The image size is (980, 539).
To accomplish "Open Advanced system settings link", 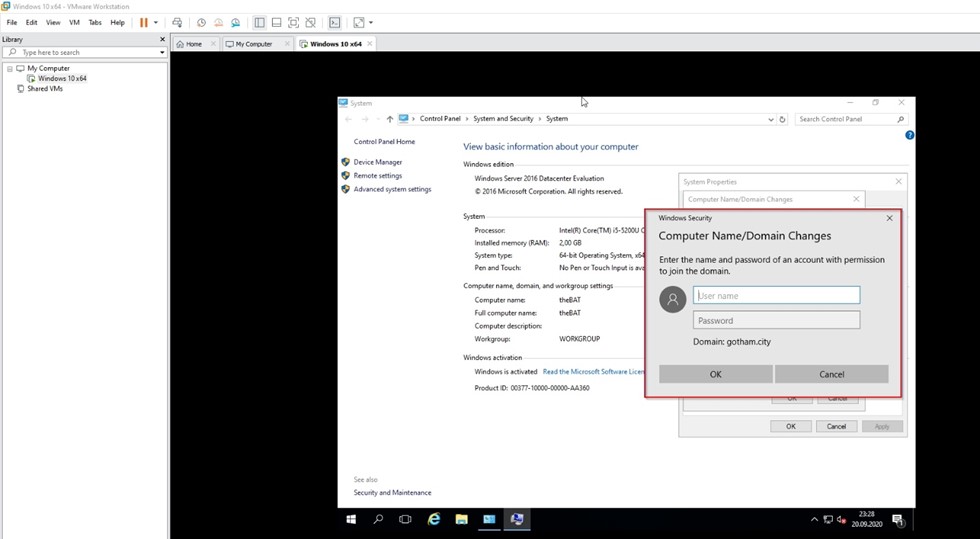I will pyautogui.click(x=392, y=189).
